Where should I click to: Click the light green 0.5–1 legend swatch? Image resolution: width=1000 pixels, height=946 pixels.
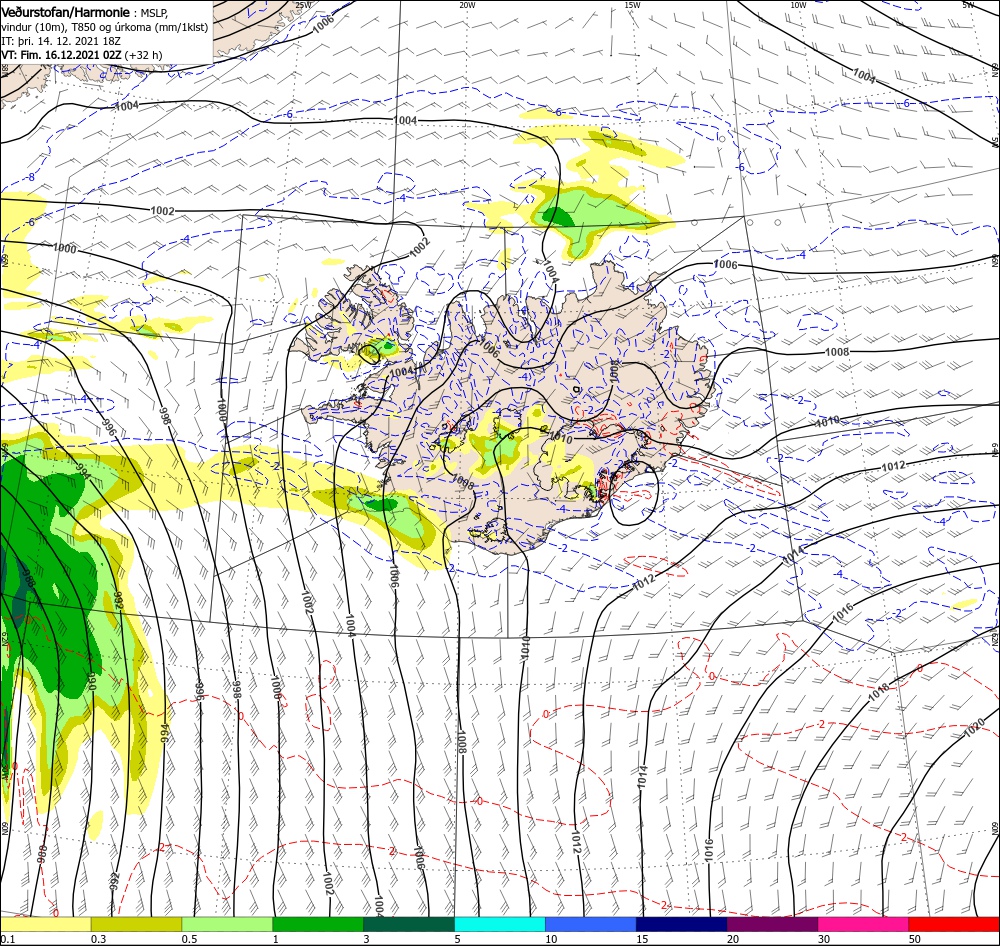227,924
